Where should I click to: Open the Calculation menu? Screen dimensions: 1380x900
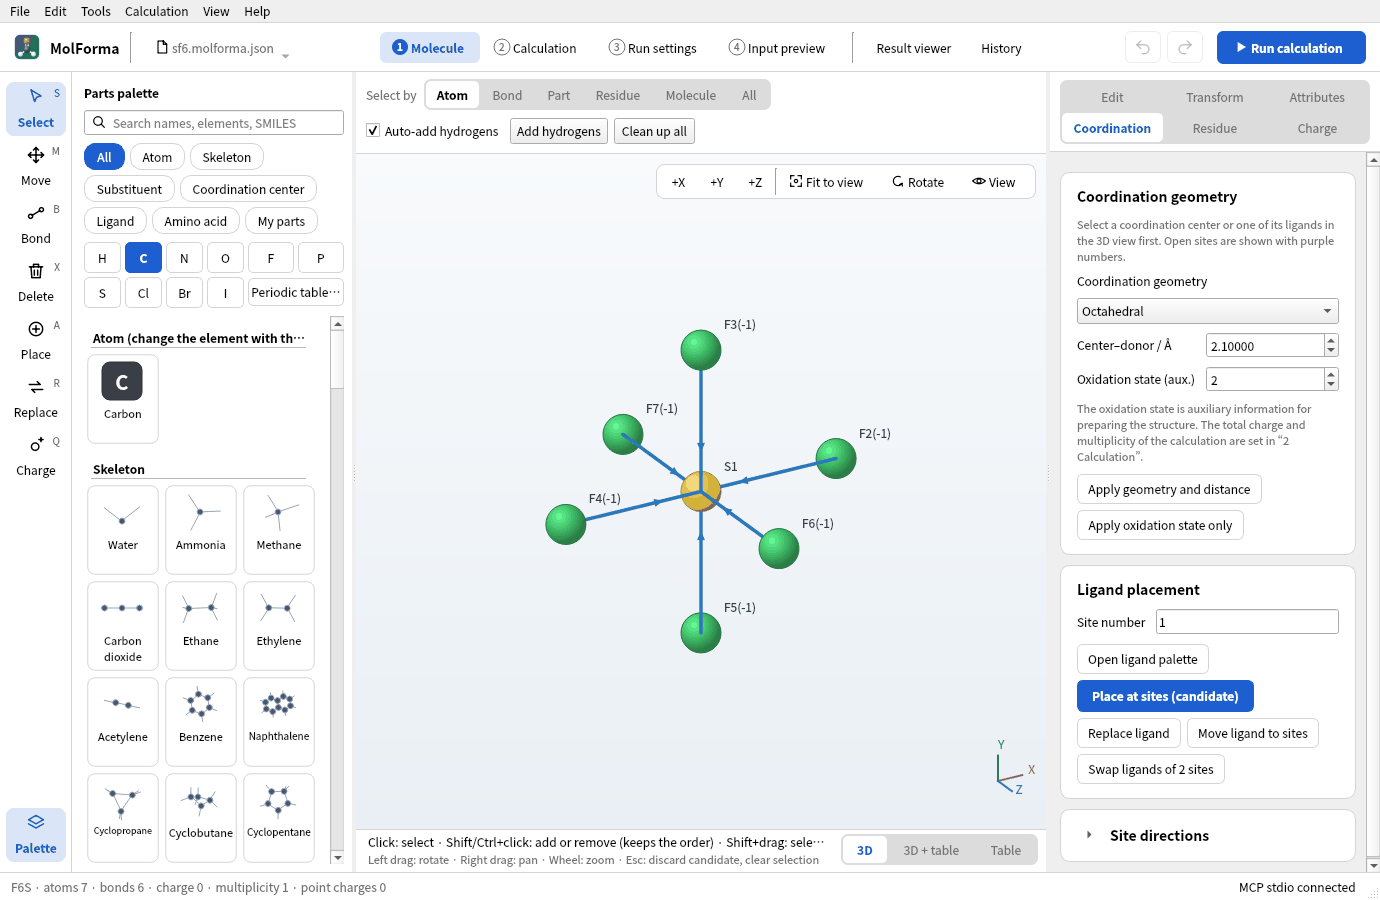click(x=156, y=11)
